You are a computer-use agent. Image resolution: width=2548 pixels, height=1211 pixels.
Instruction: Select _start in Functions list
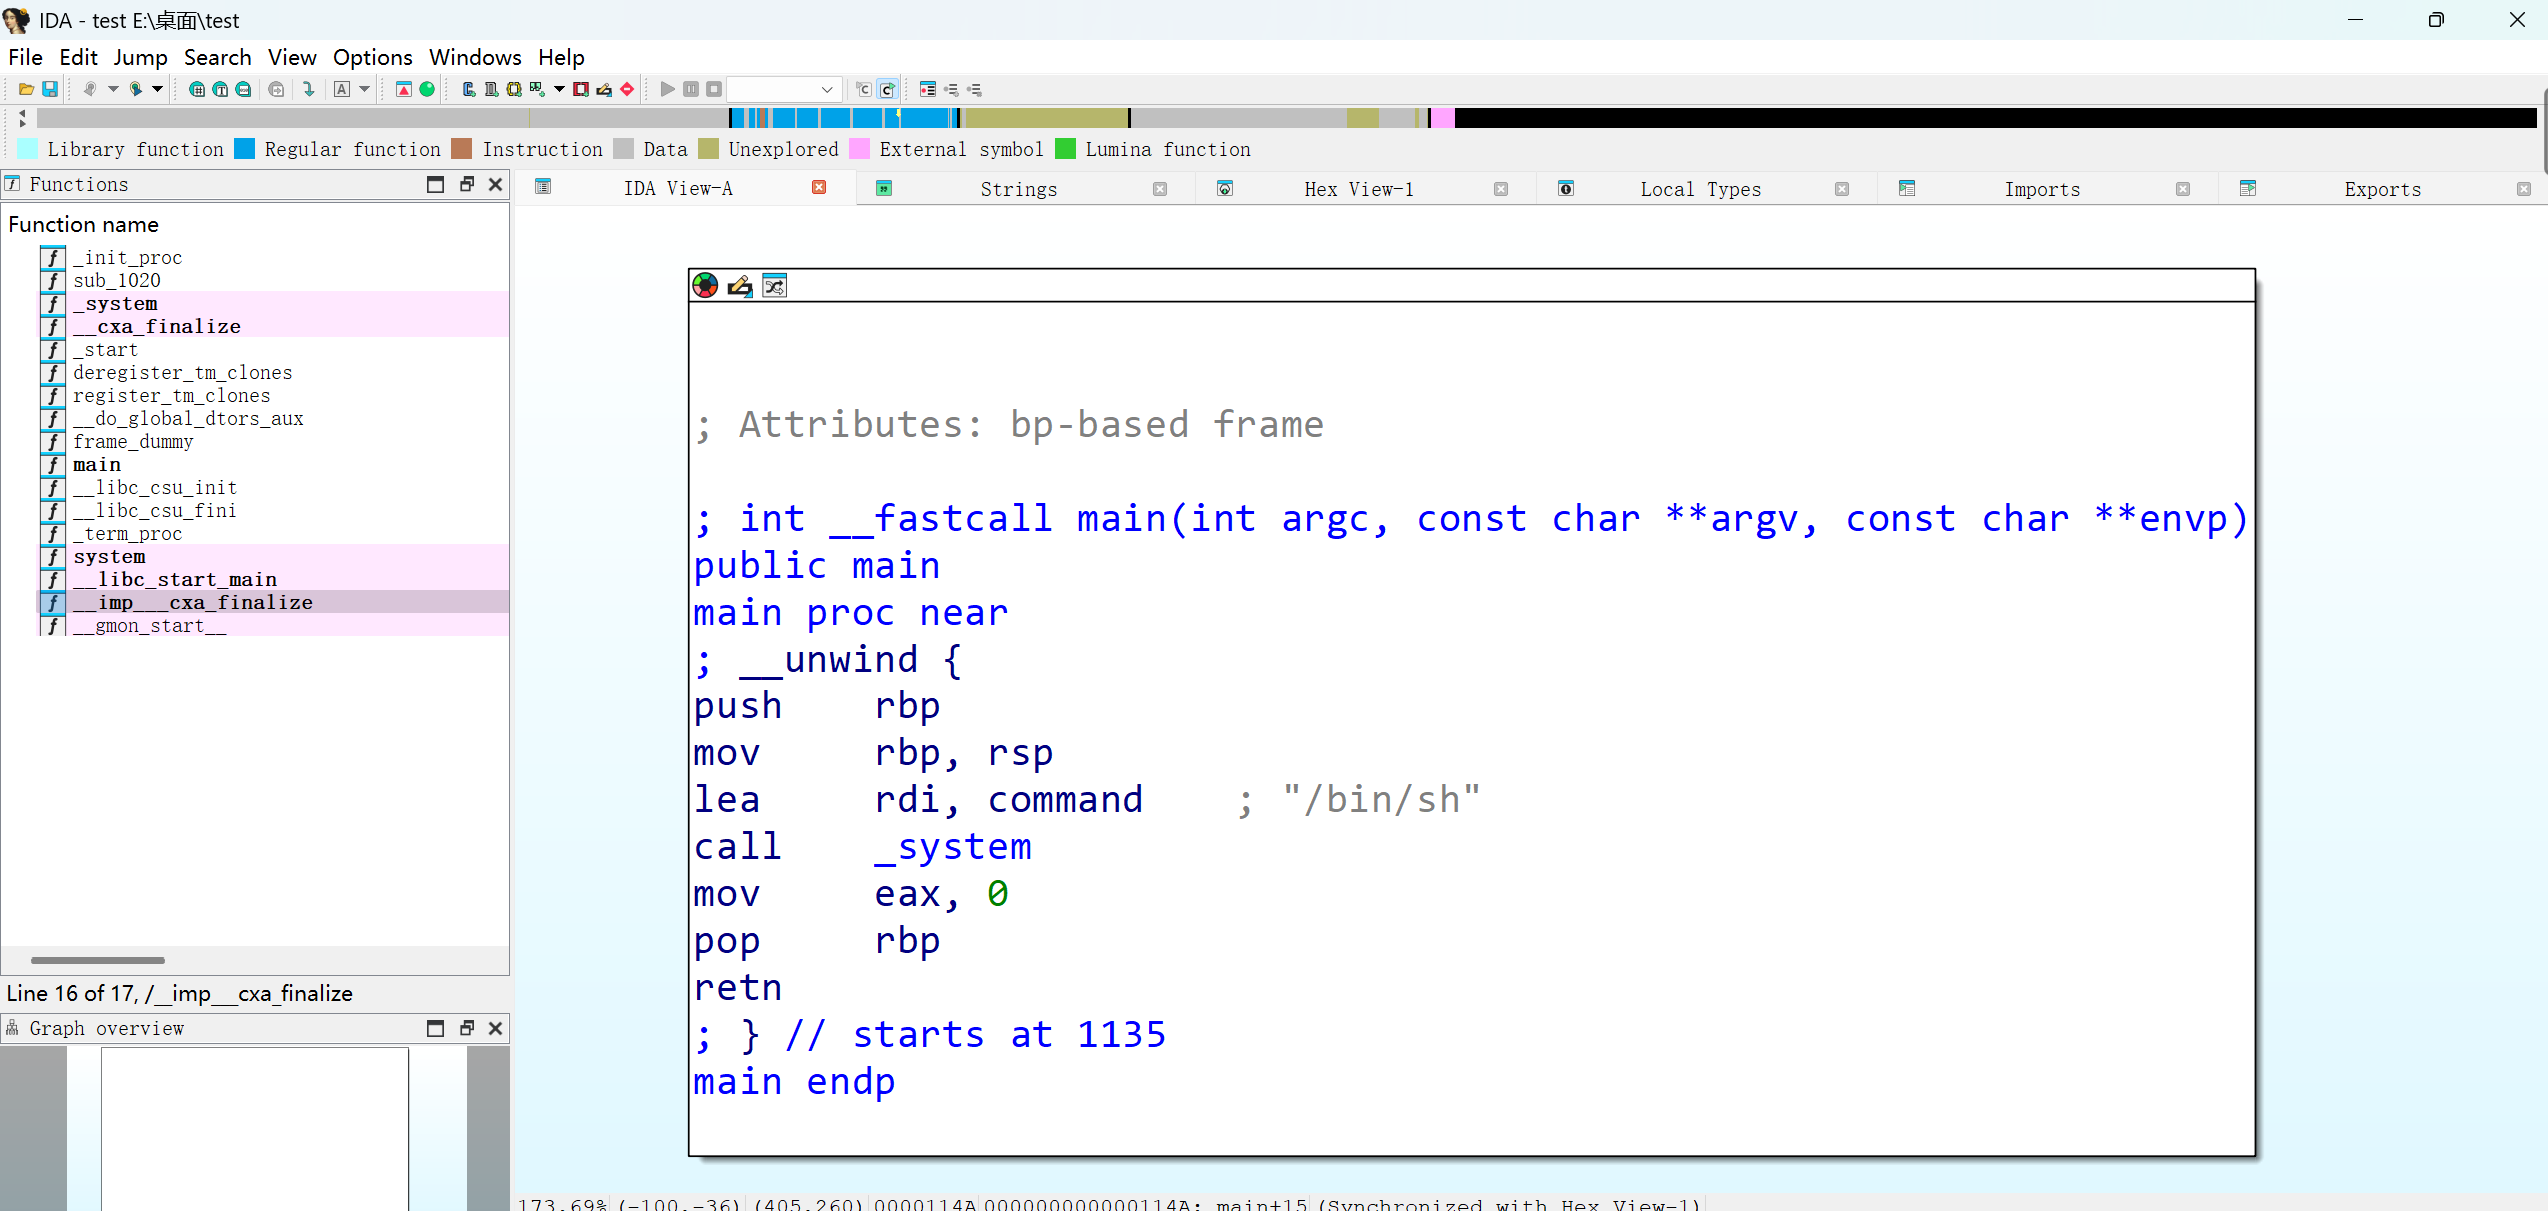pyautogui.click(x=106, y=350)
